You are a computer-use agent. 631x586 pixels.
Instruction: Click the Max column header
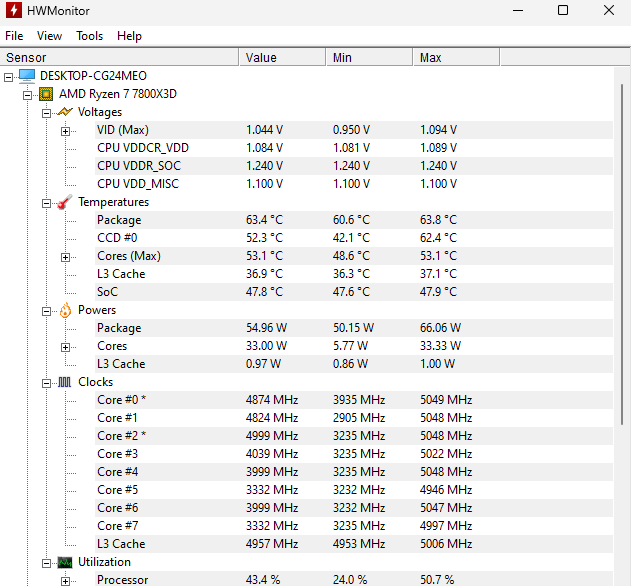[456, 57]
